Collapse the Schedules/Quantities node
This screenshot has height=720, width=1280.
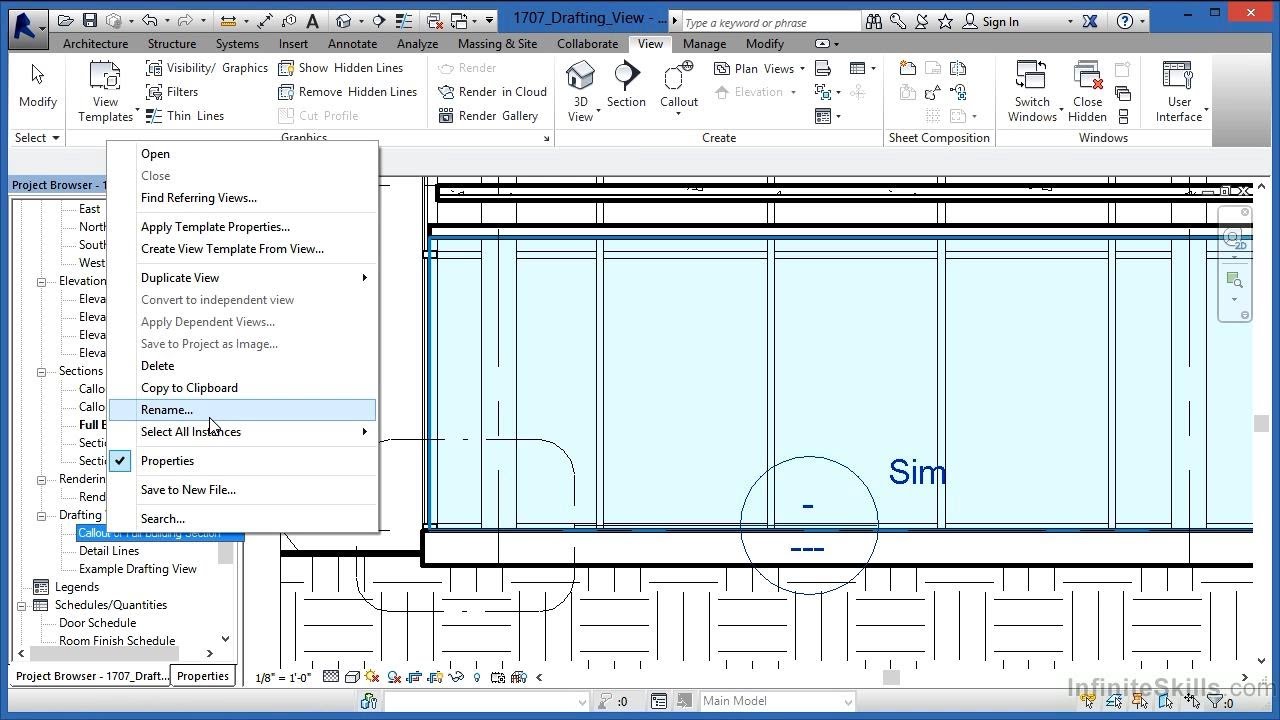pos(22,605)
